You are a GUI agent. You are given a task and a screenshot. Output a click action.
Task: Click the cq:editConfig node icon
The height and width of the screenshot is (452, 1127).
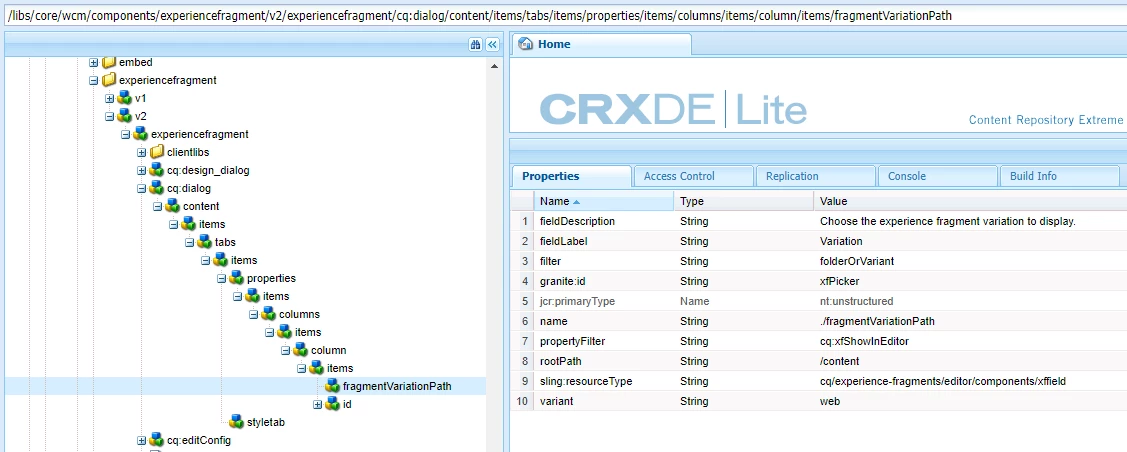pos(157,440)
